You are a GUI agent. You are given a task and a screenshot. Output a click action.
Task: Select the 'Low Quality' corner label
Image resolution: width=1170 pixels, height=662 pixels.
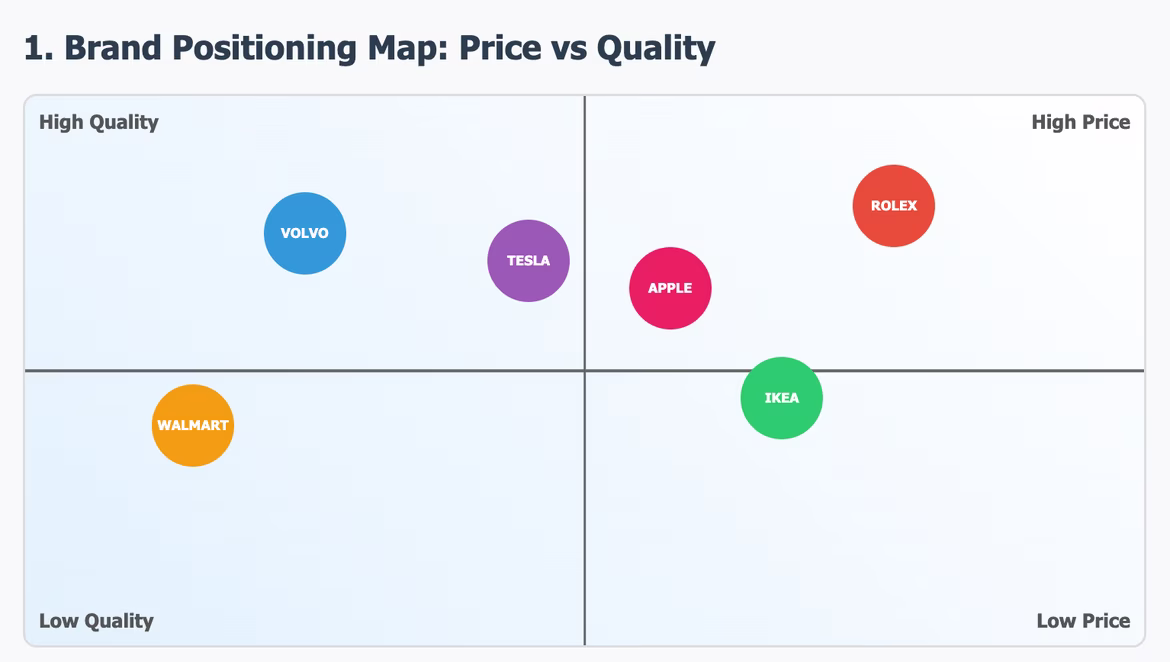[96, 621]
